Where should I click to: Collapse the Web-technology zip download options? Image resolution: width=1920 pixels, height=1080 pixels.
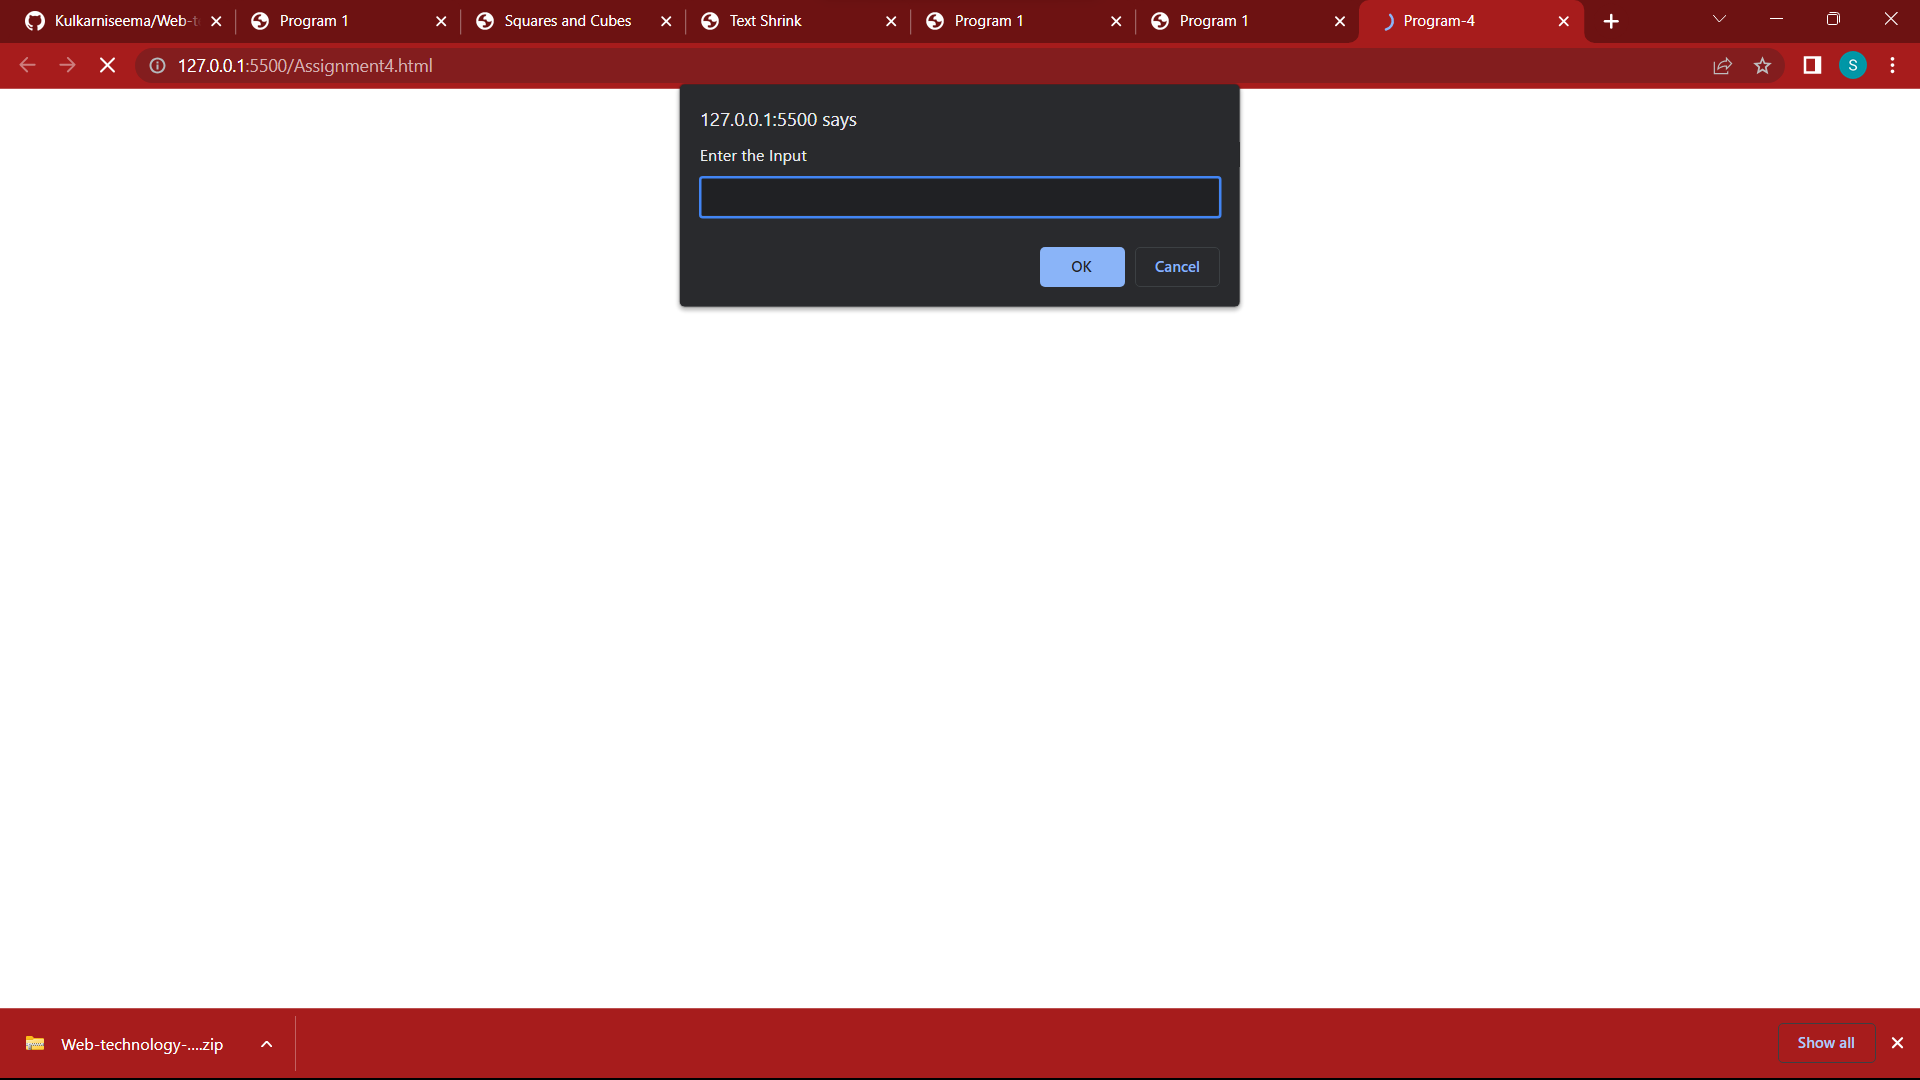[x=266, y=1043]
